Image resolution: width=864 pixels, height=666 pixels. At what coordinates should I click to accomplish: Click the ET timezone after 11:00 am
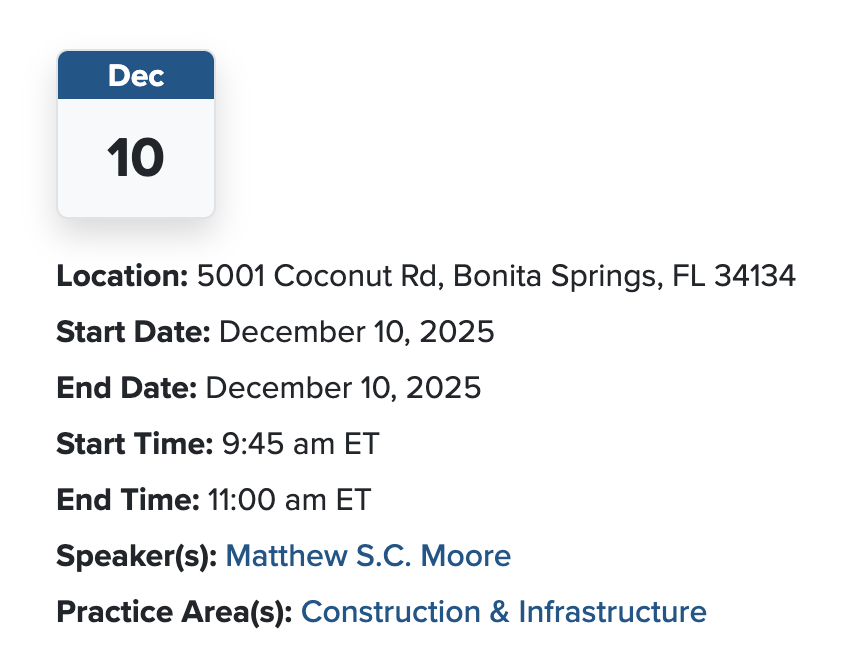coord(354,500)
